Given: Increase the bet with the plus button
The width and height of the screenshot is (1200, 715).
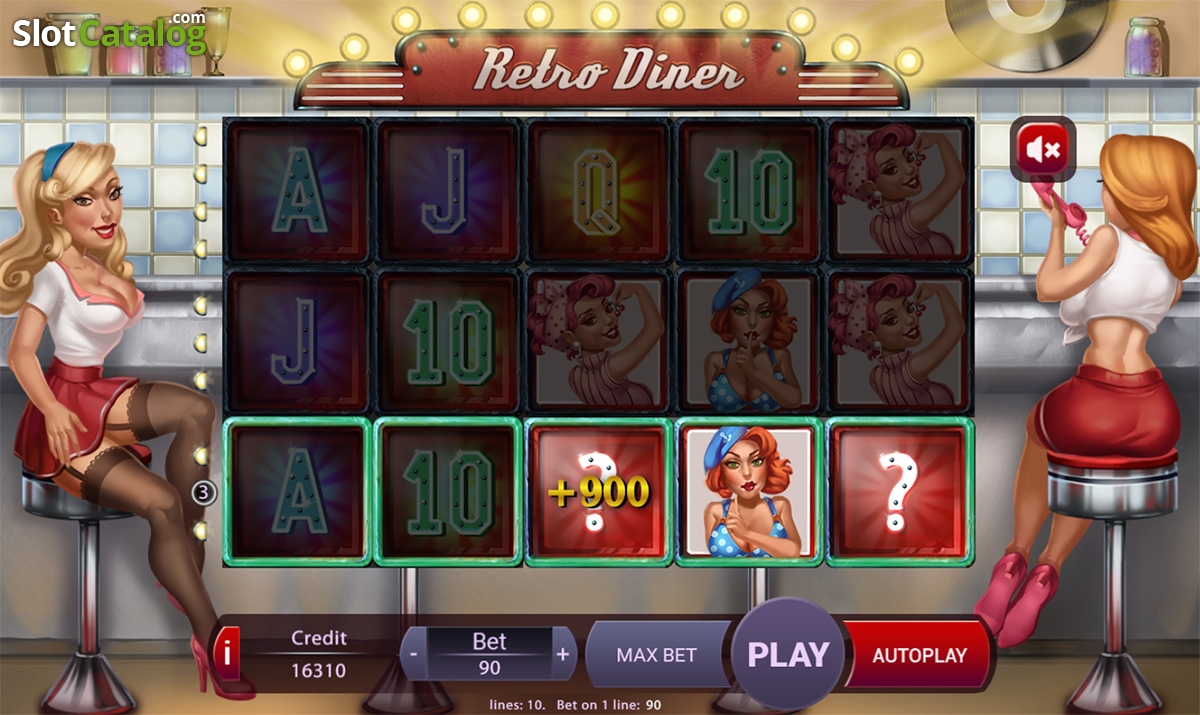Looking at the screenshot, I should (563, 654).
